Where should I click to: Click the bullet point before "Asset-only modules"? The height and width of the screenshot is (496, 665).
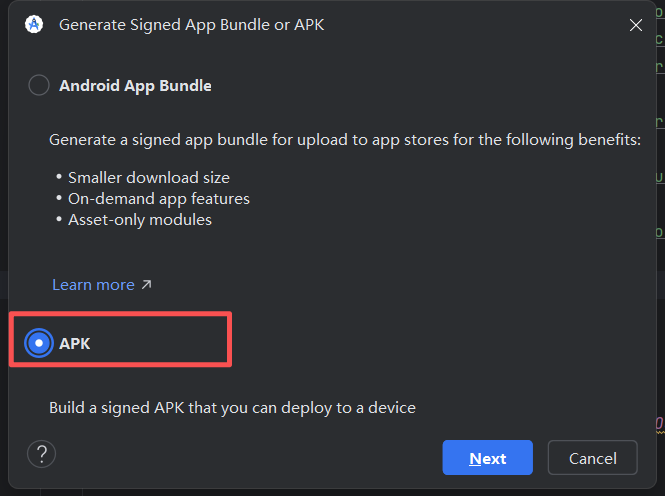59,219
